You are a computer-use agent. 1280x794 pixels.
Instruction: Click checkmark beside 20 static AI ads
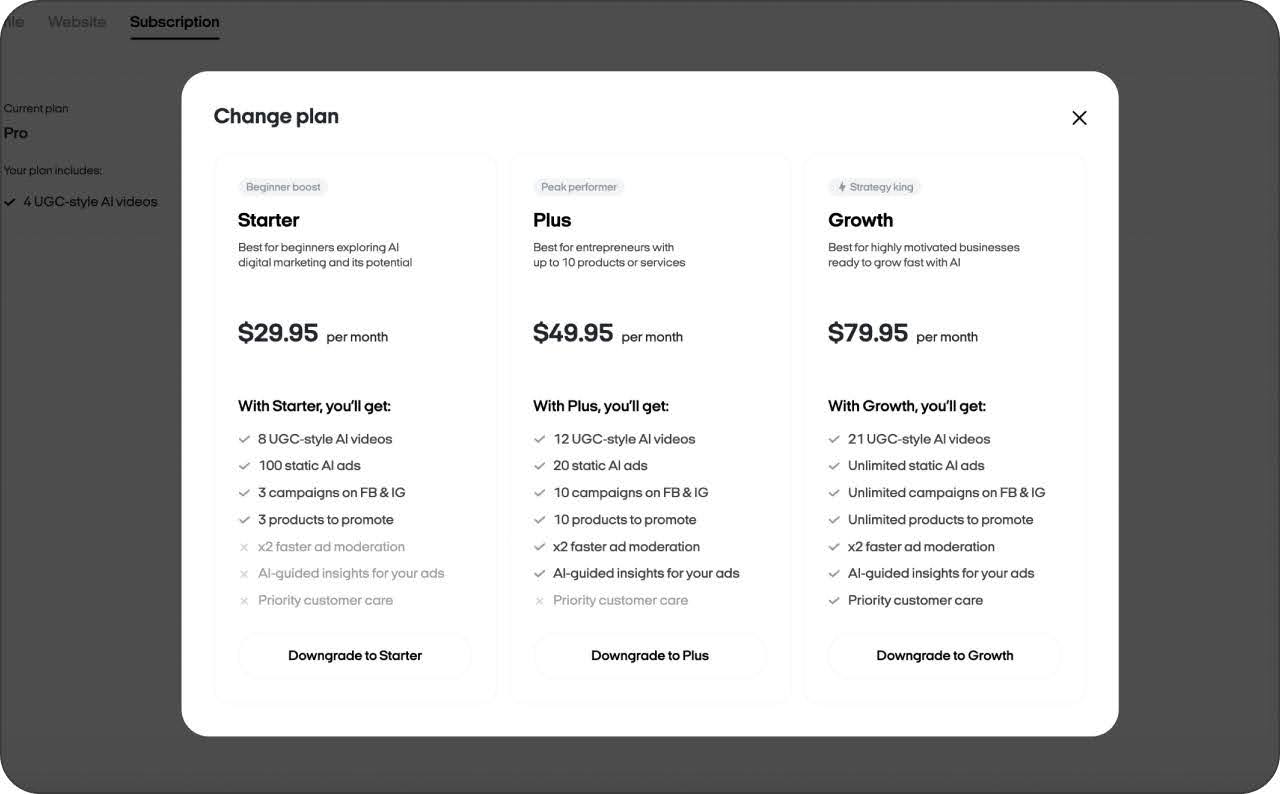(x=539, y=466)
